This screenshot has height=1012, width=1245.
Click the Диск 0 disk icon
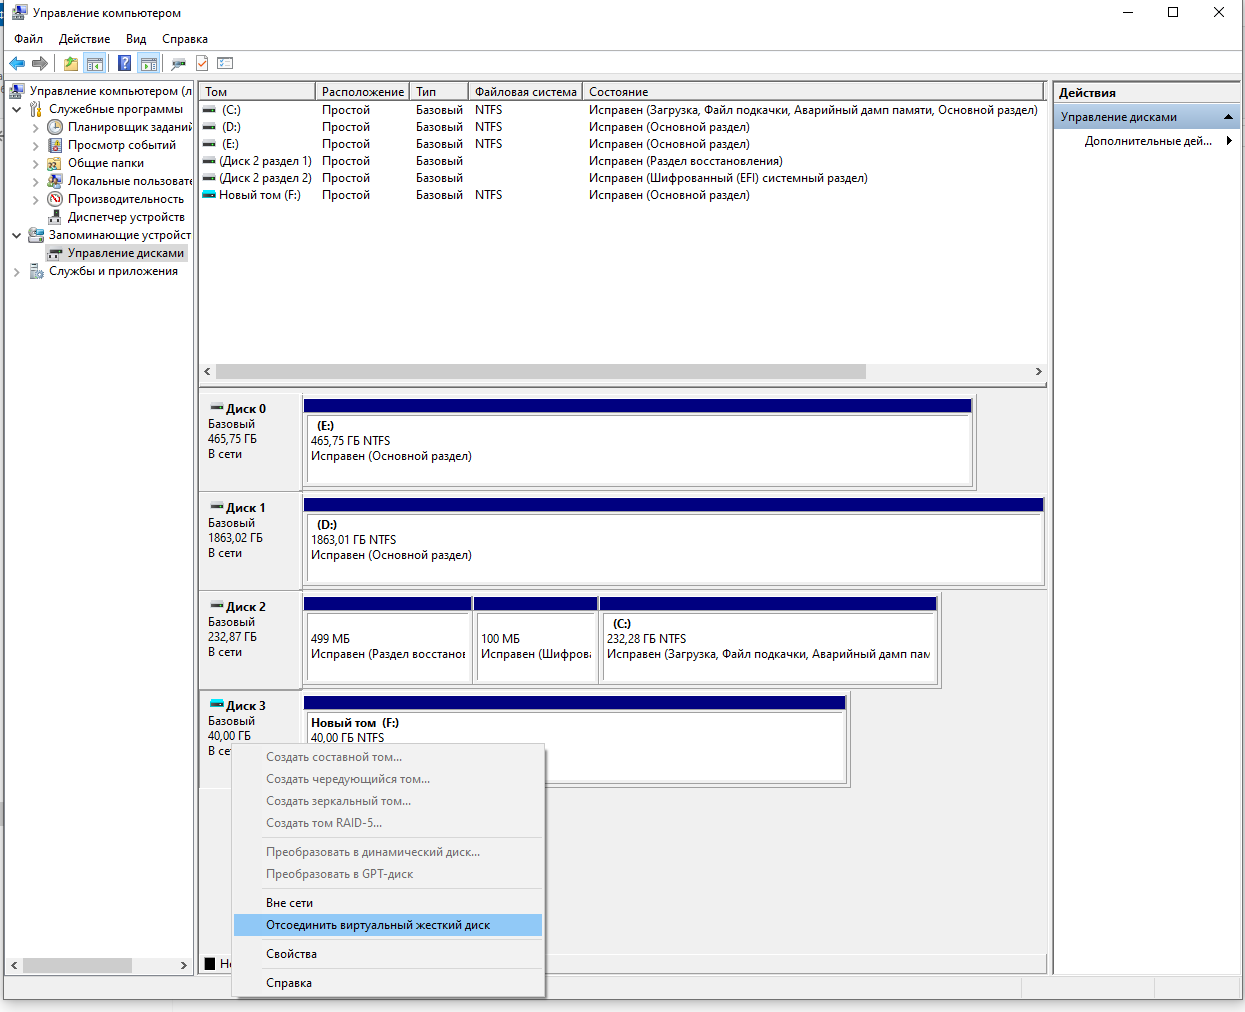217,408
